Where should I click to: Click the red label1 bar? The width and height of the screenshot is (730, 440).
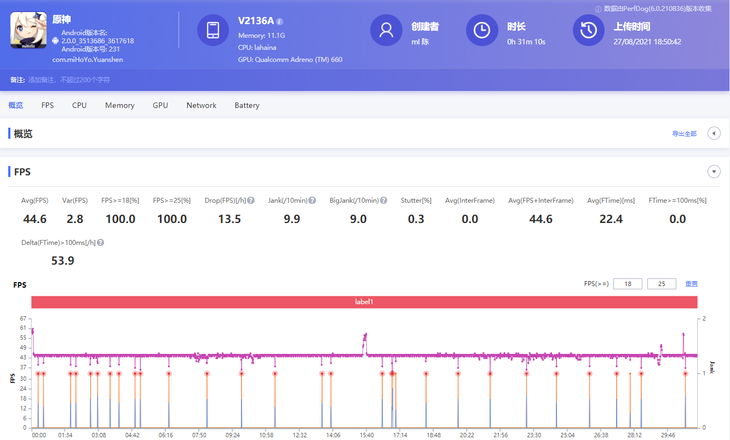[x=364, y=302]
